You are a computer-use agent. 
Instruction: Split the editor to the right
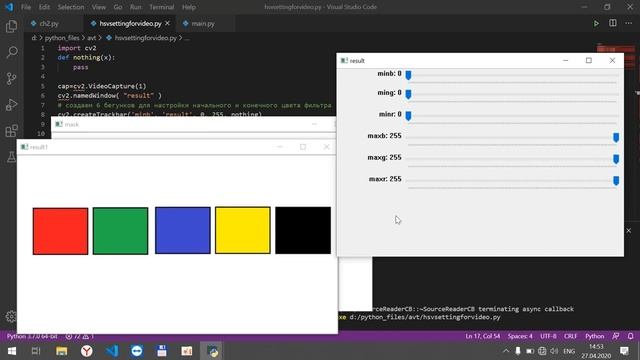click(613, 23)
